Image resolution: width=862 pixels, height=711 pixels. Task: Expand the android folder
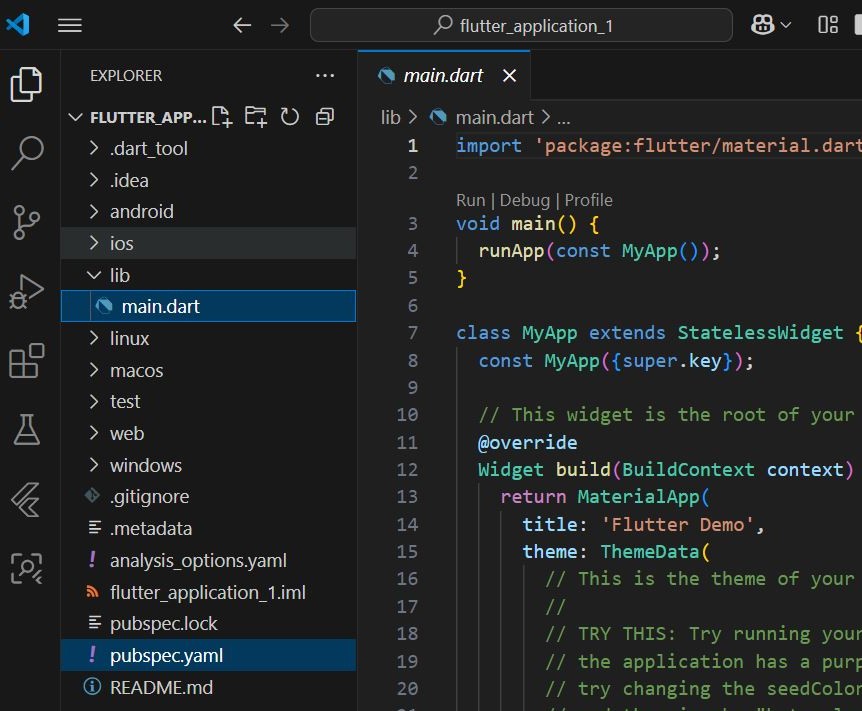[x=141, y=212]
